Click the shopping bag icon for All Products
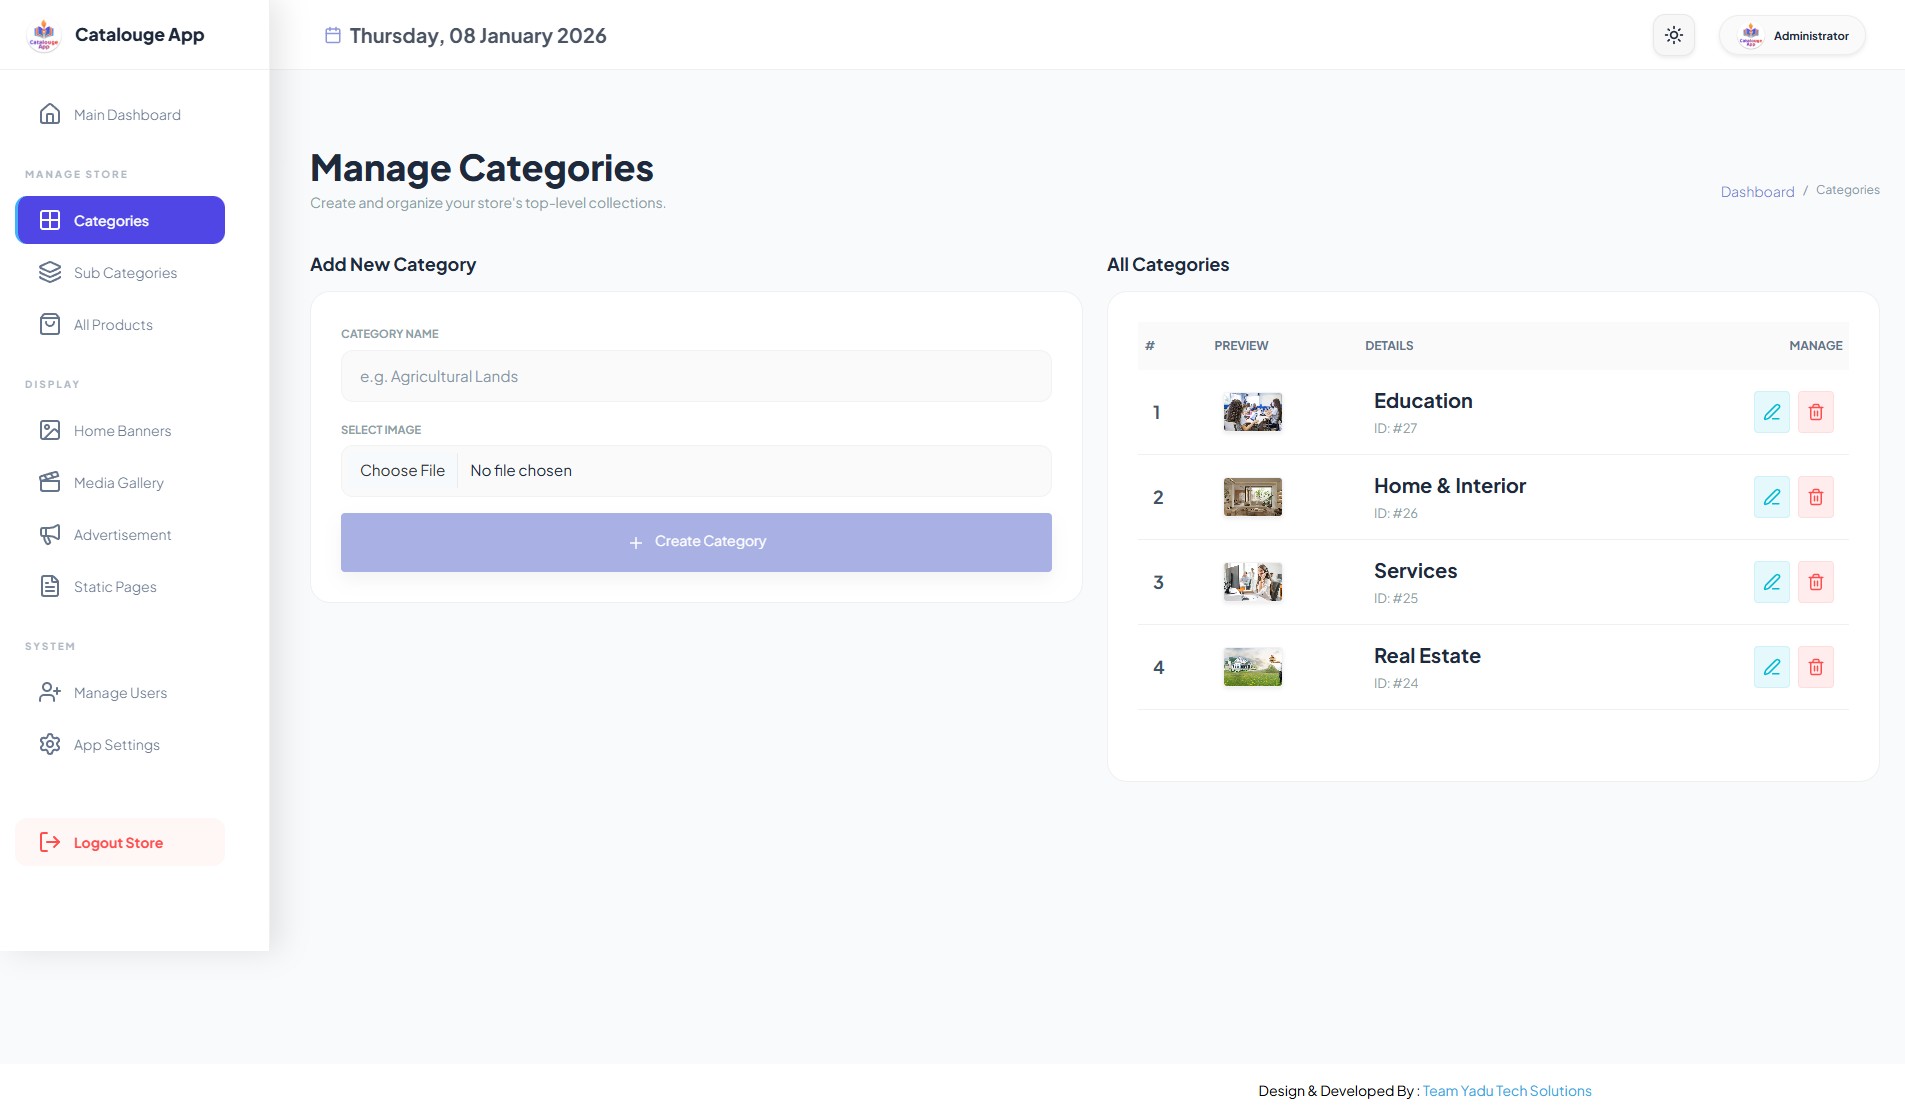The width and height of the screenshot is (1905, 1117). click(50, 324)
